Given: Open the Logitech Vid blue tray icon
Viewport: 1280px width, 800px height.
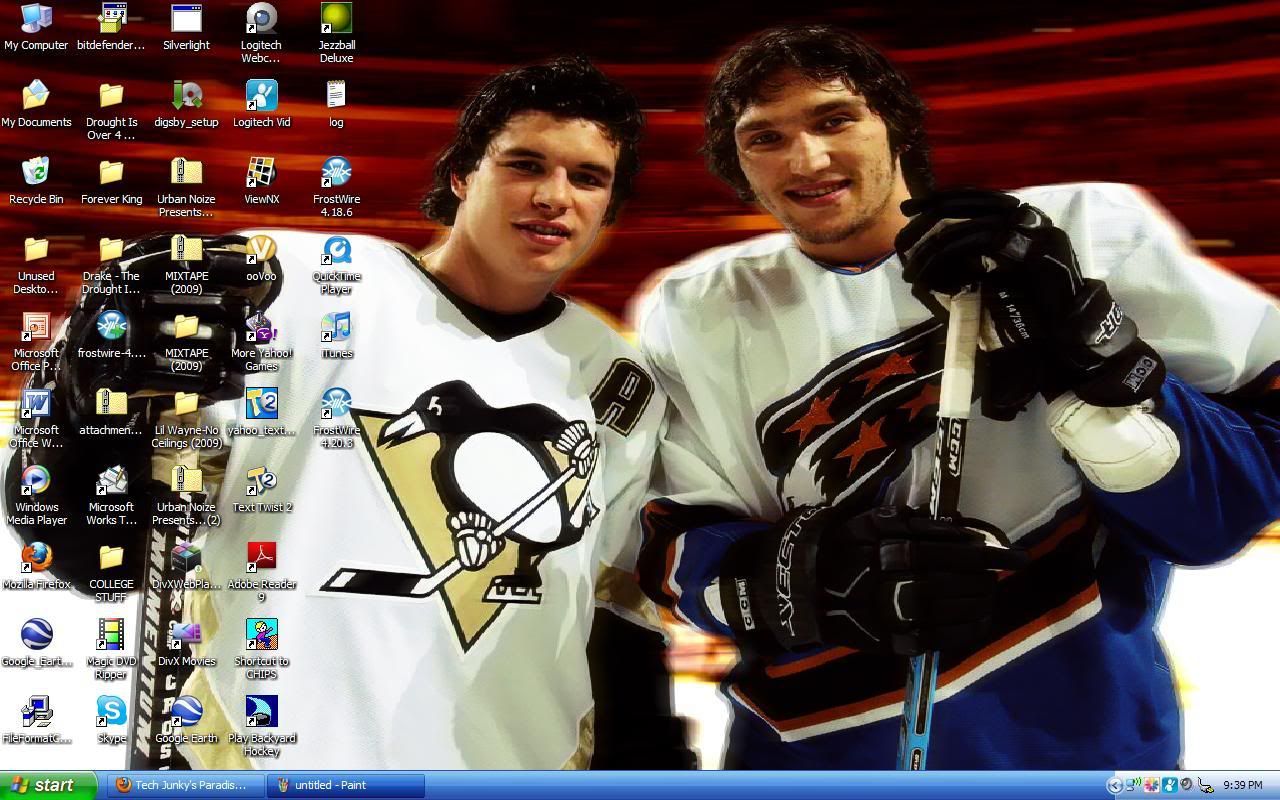Looking at the screenshot, I should (x=1169, y=785).
